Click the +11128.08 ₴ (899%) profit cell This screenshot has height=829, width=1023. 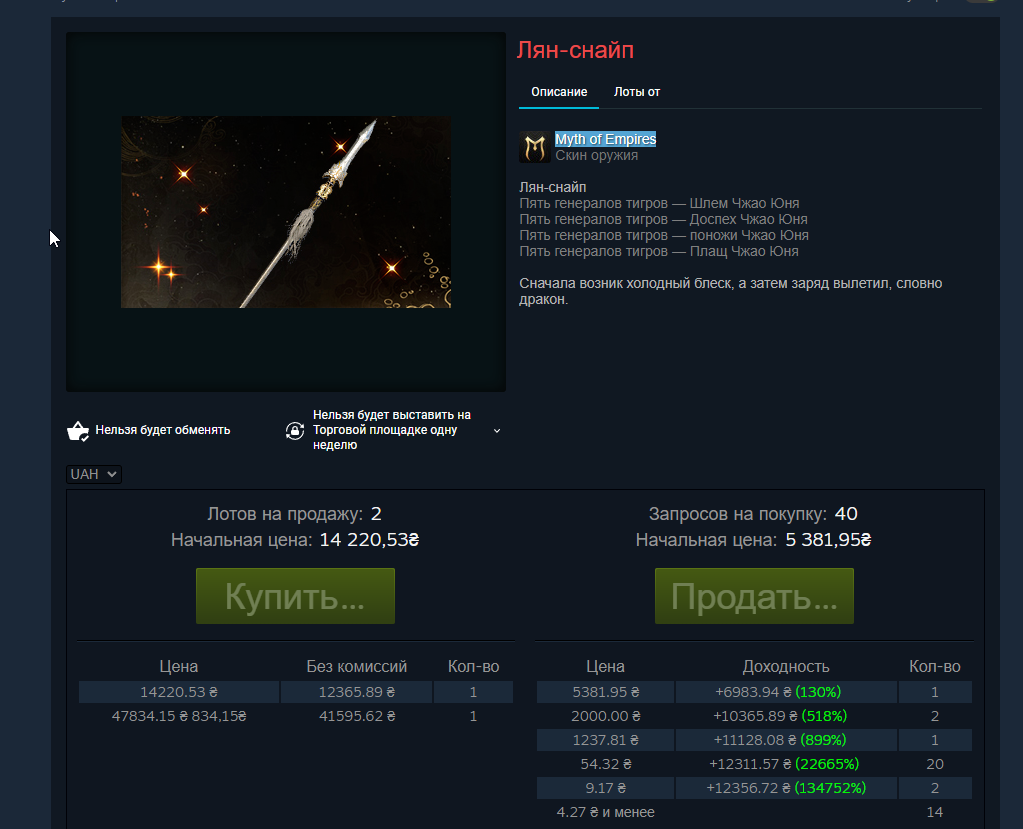coord(786,740)
